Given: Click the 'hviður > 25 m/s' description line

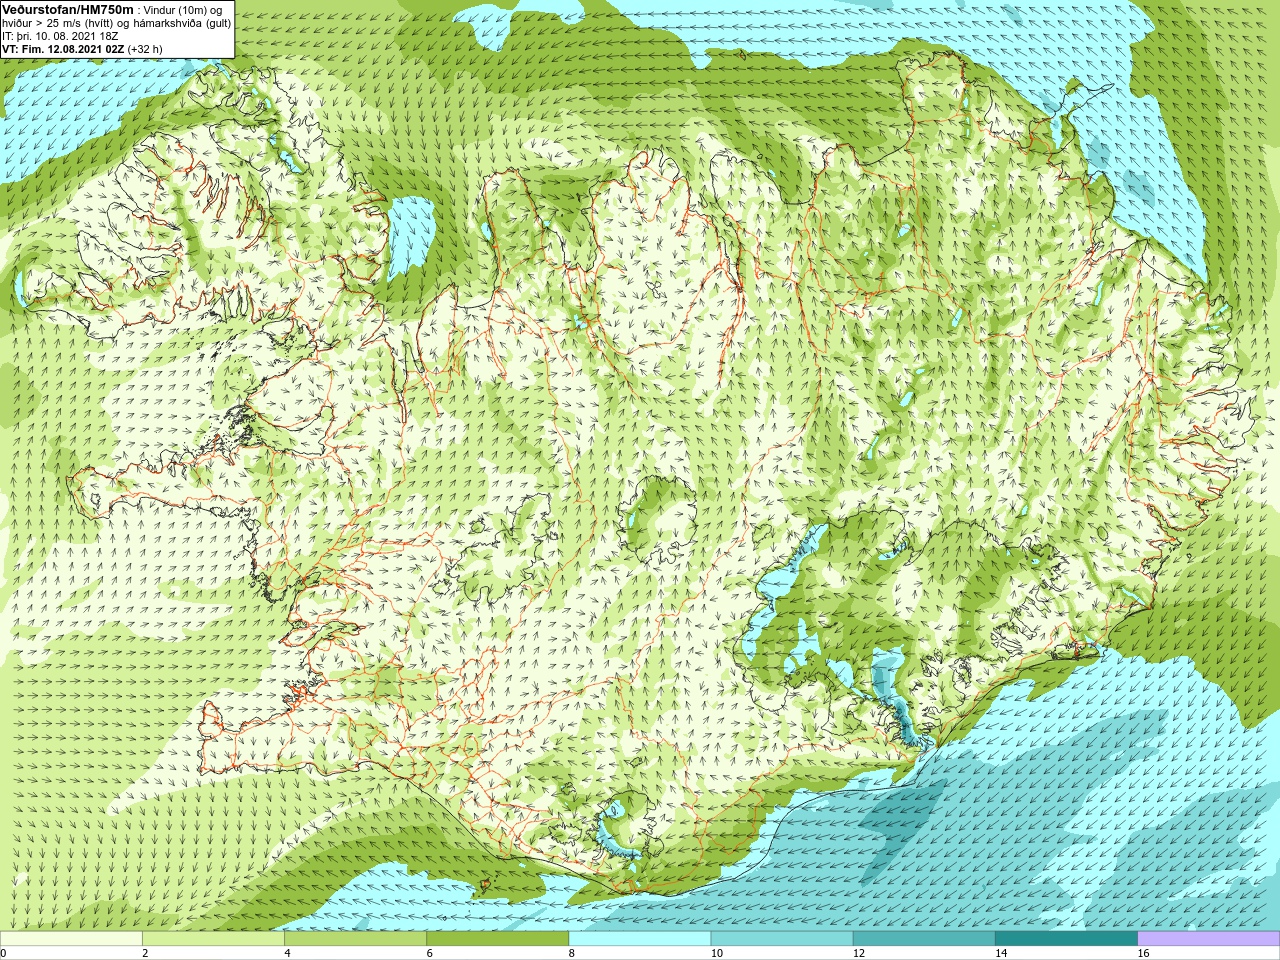Looking at the screenshot, I should [116, 22].
